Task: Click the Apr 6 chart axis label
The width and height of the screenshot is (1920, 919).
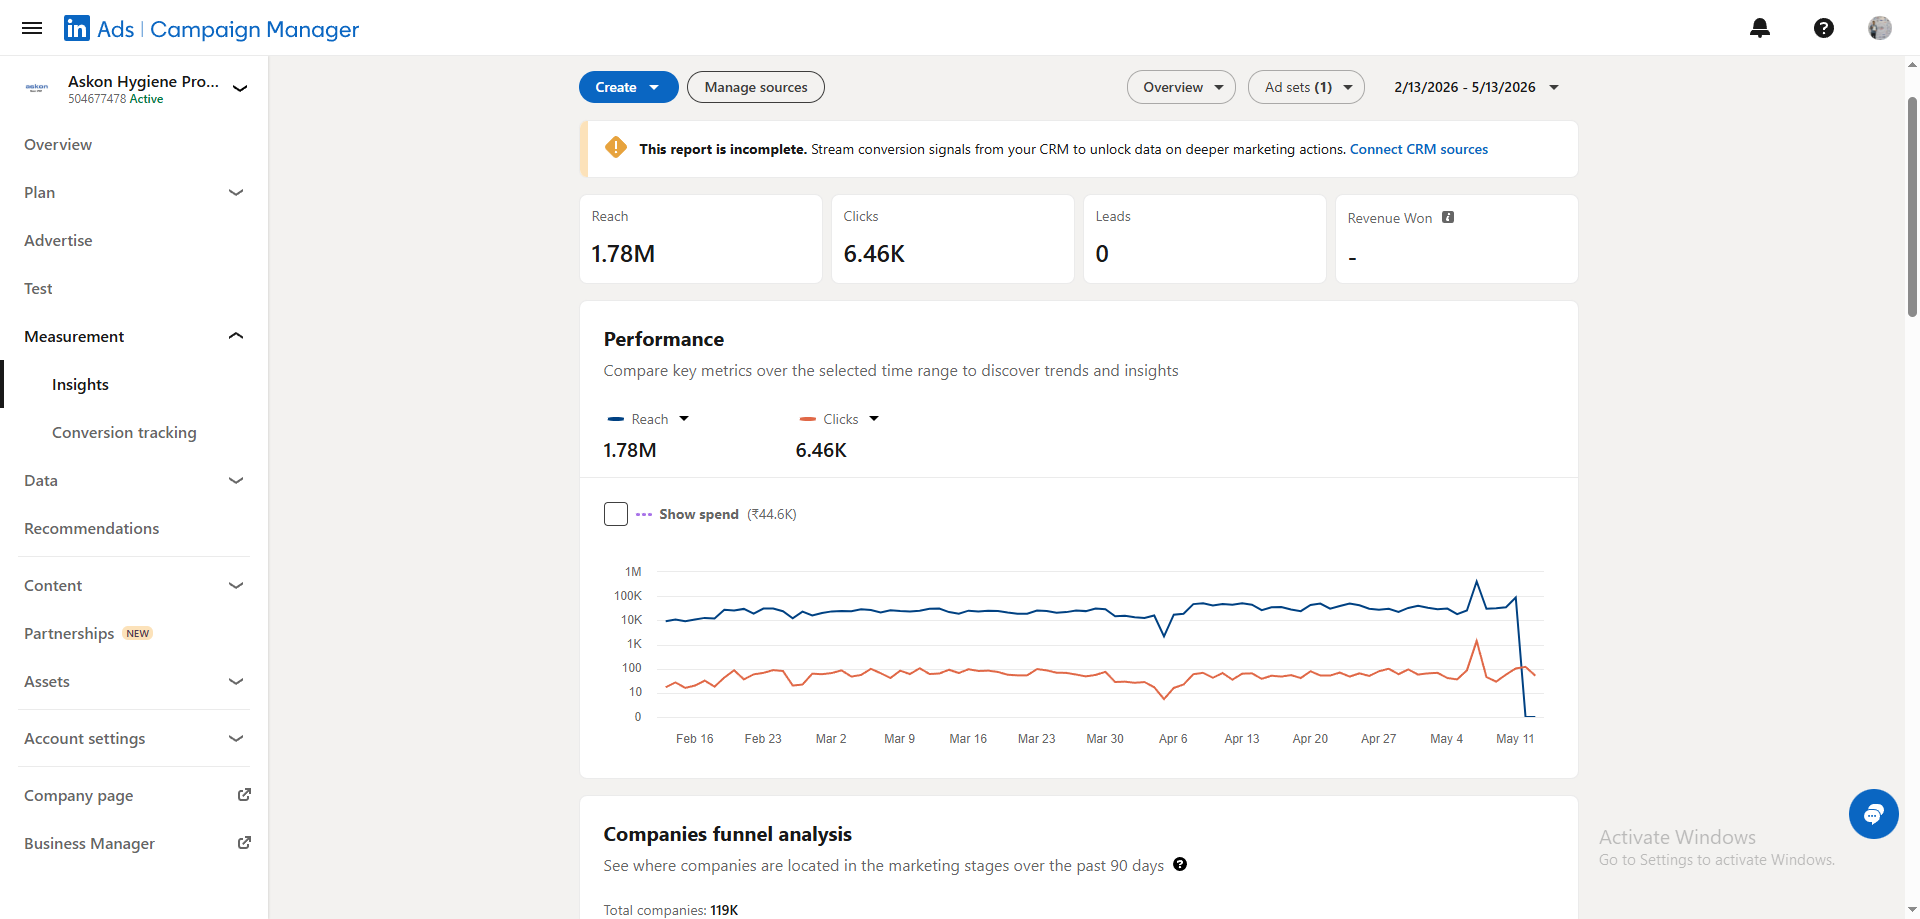Action: (1173, 738)
